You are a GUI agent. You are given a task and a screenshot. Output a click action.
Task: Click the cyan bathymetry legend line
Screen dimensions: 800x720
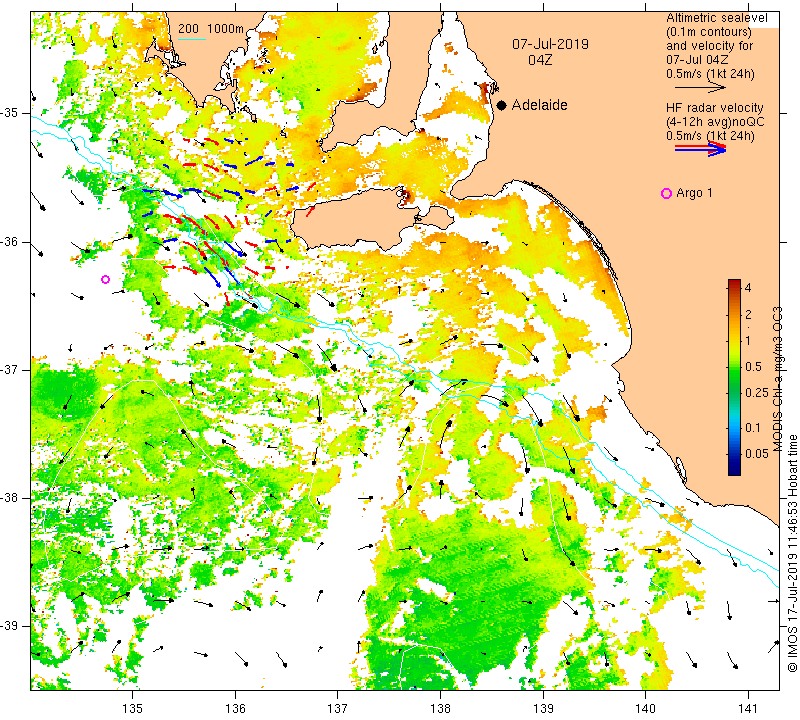(192, 39)
